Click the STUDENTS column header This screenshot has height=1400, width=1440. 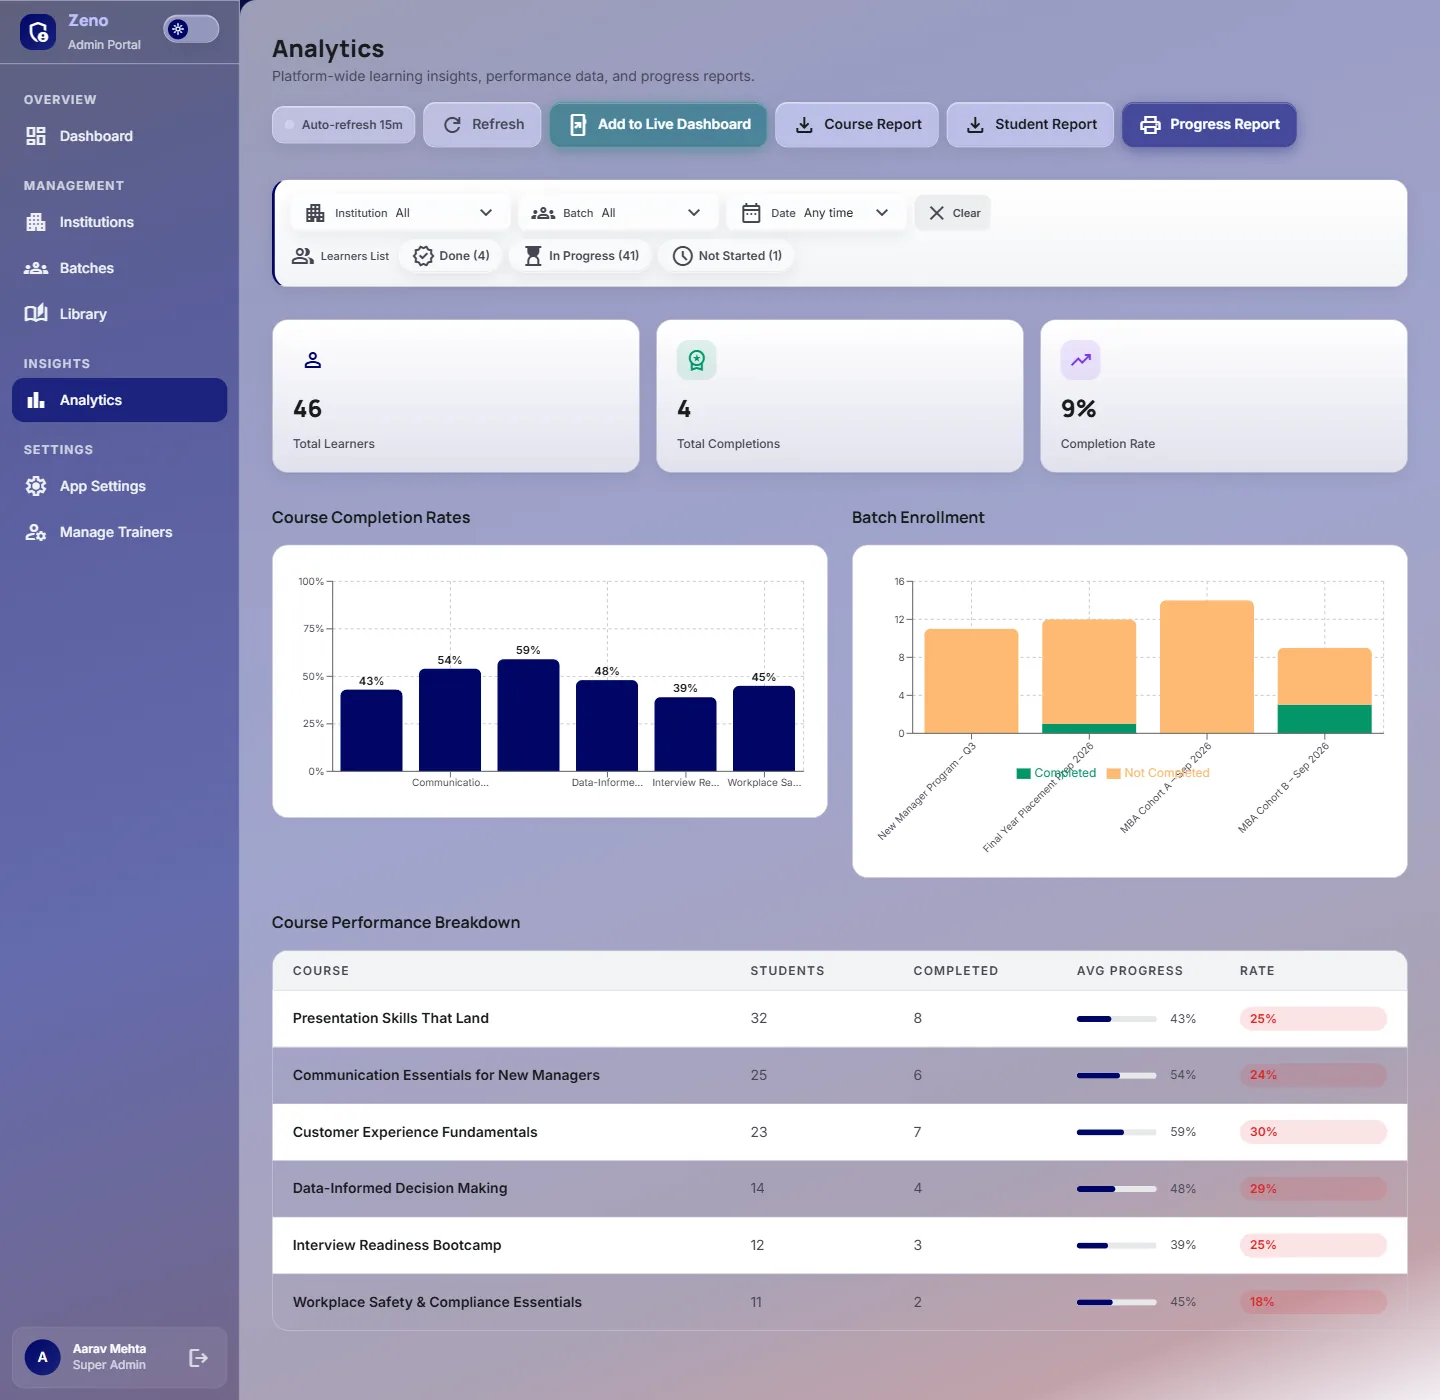coord(787,971)
